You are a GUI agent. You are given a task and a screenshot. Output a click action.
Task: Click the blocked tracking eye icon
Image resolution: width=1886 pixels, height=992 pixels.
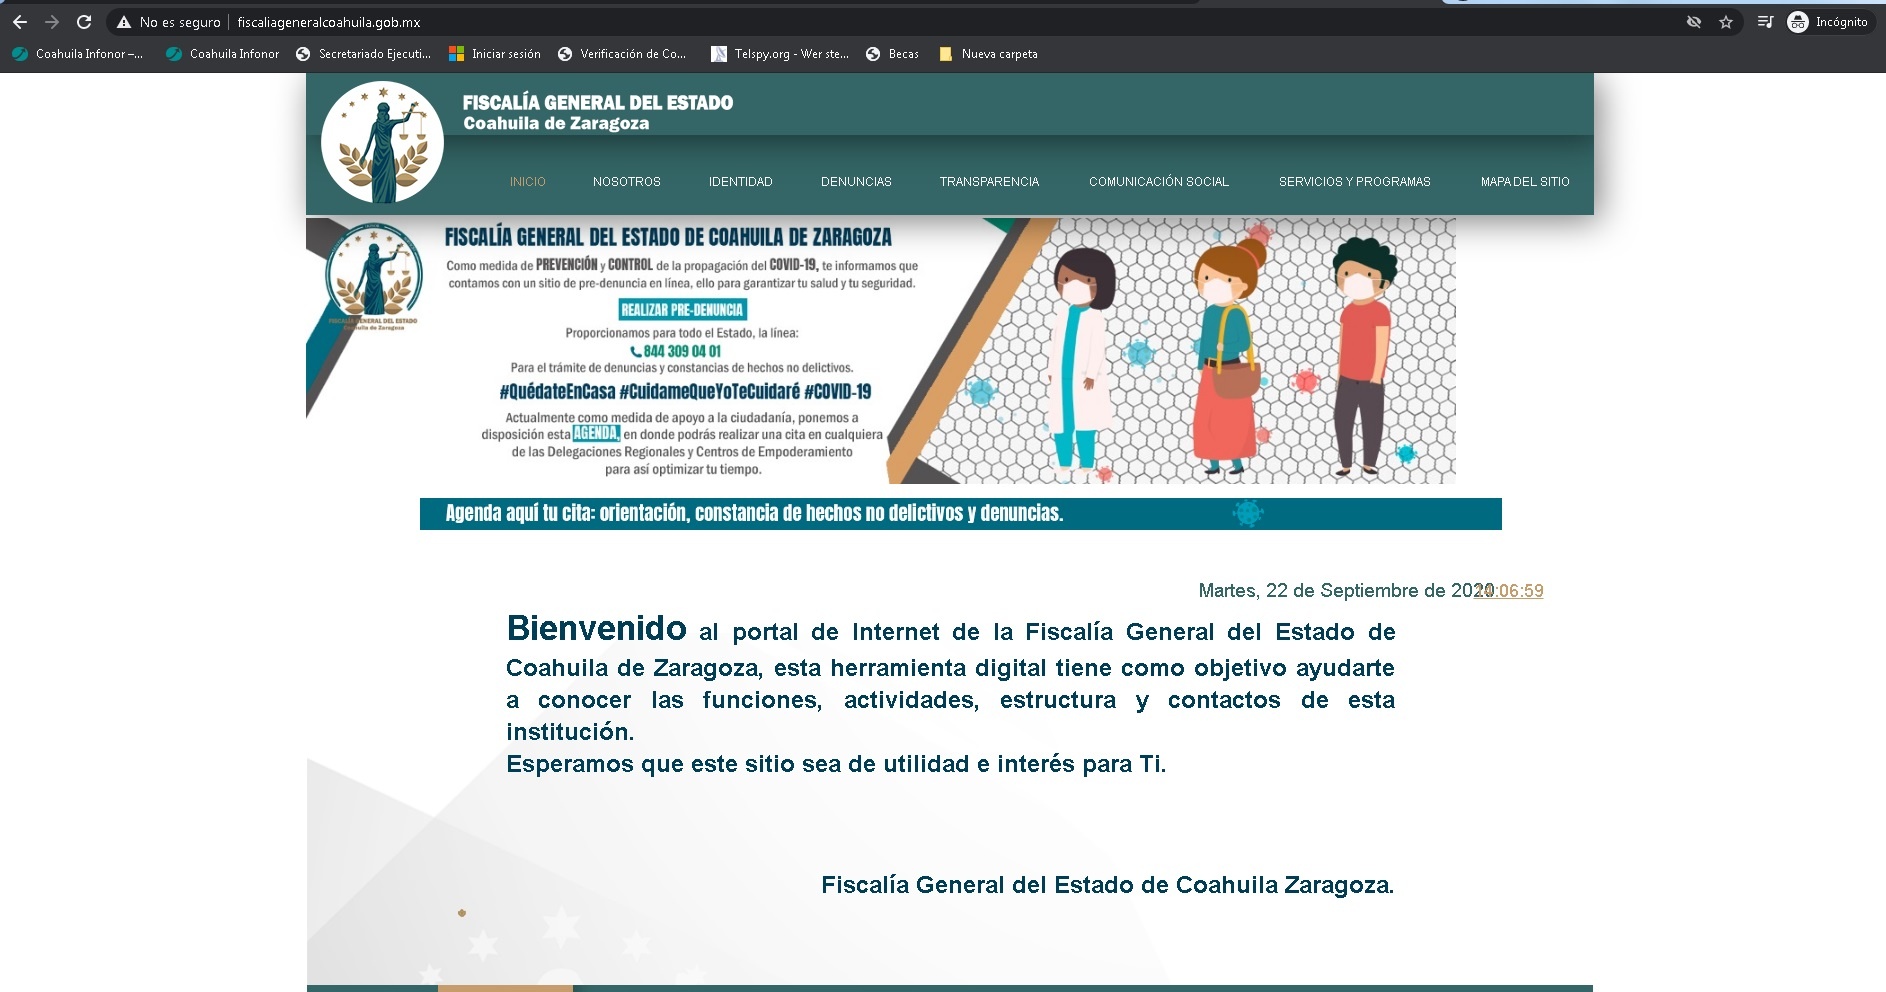pyautogui.click(x=1694, y=22)
